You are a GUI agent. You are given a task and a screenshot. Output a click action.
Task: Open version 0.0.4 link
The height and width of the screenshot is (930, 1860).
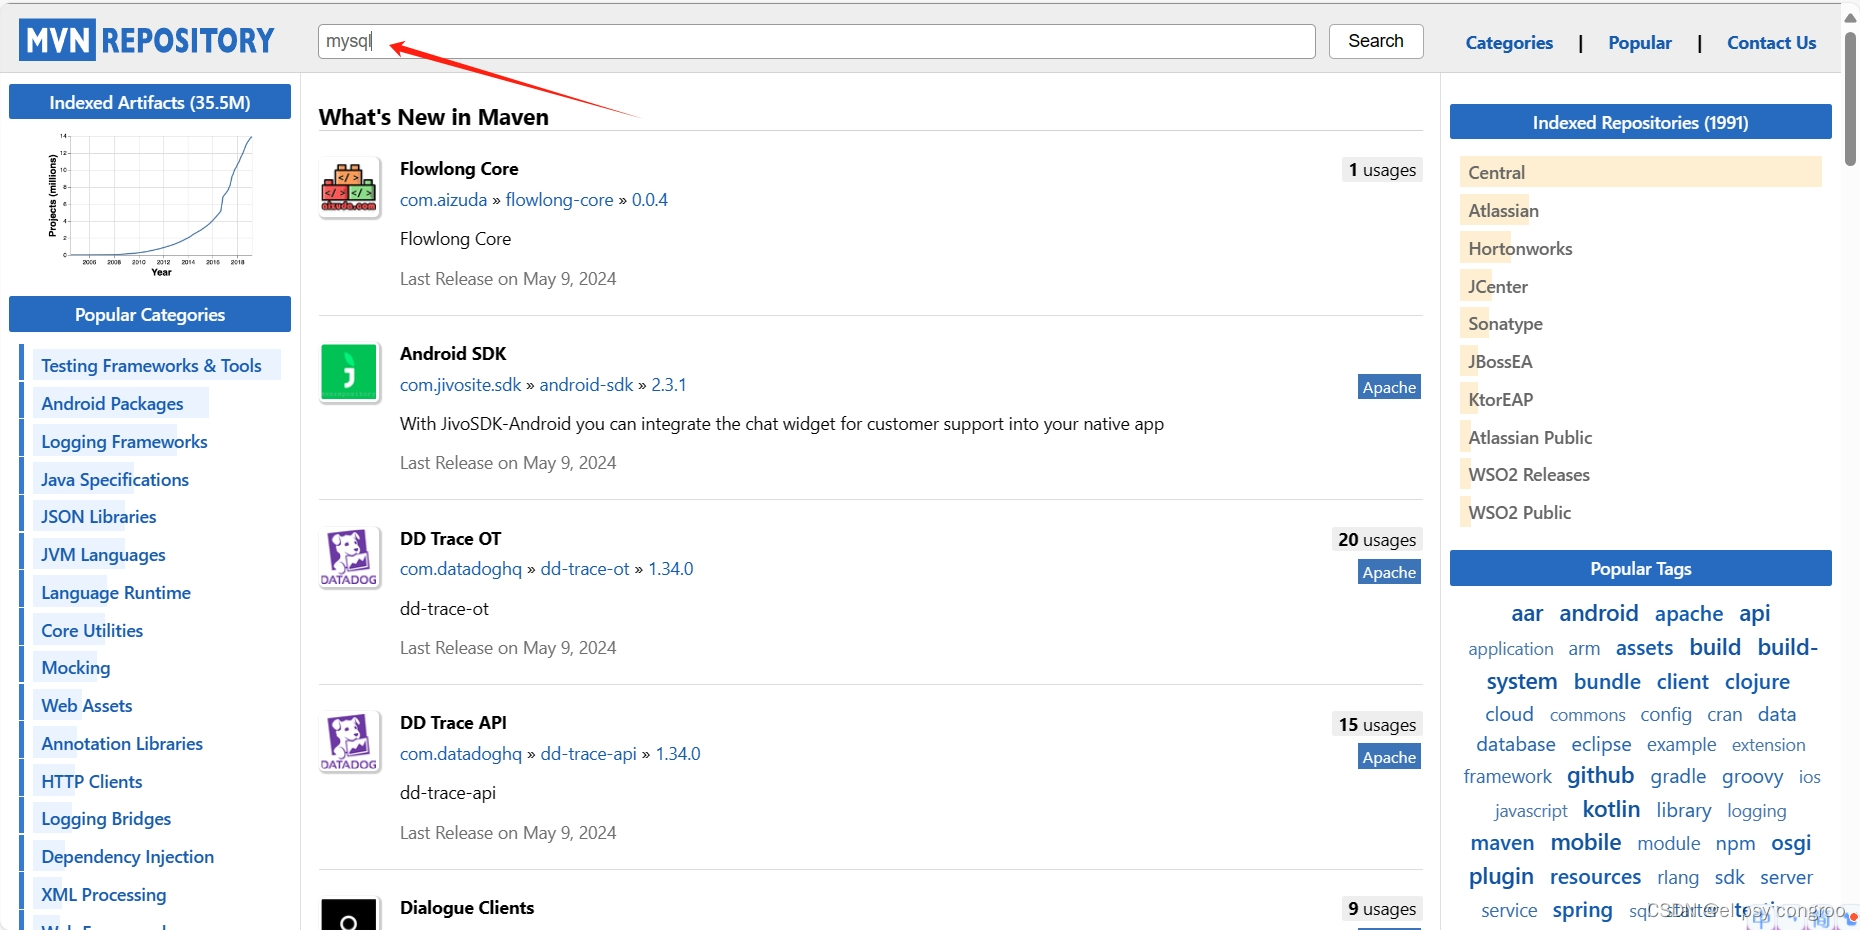click(649, 200)
